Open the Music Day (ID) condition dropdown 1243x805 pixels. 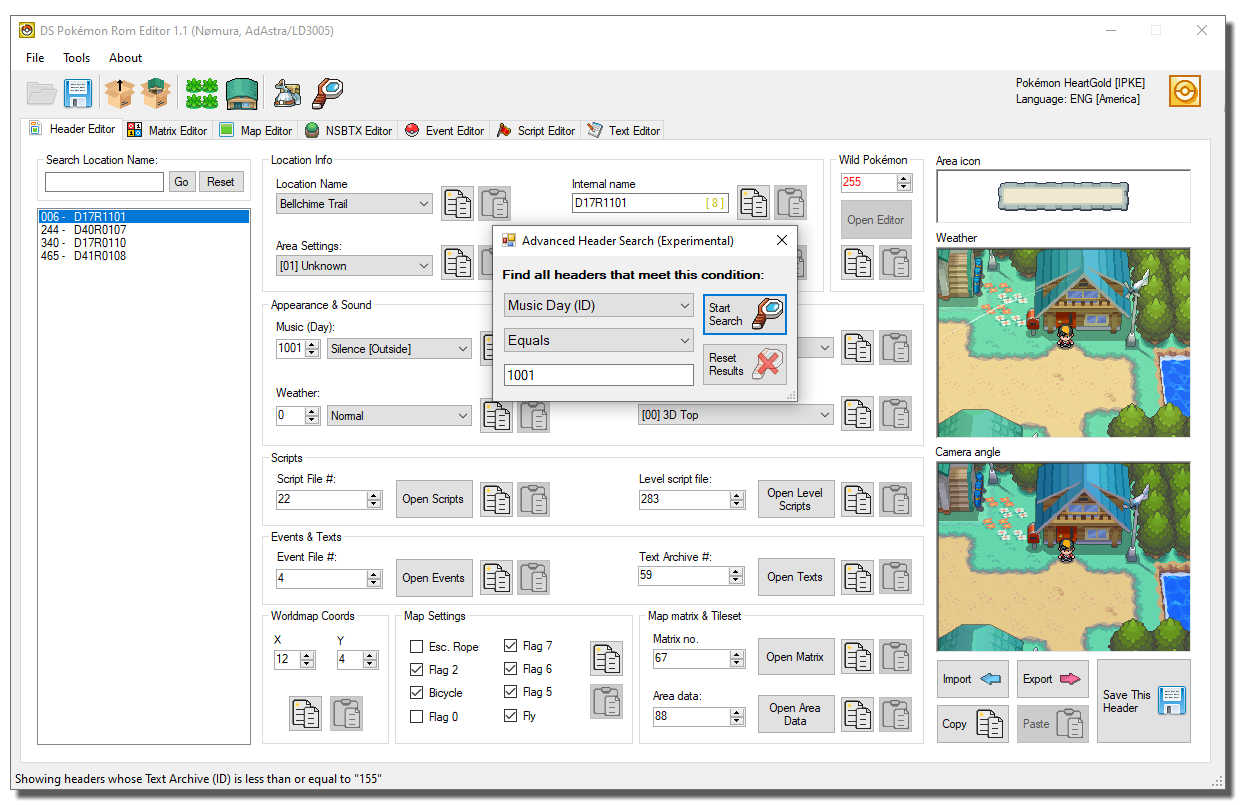599,306
